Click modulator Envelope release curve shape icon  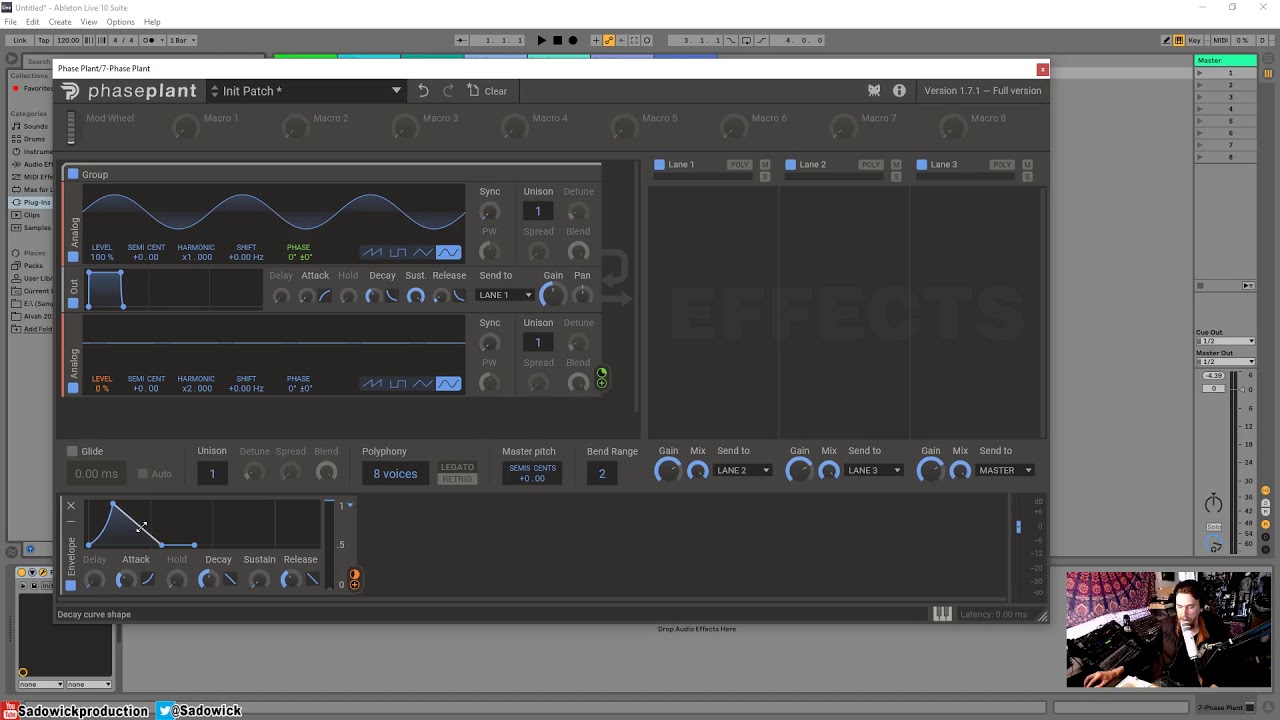[312, 580]
